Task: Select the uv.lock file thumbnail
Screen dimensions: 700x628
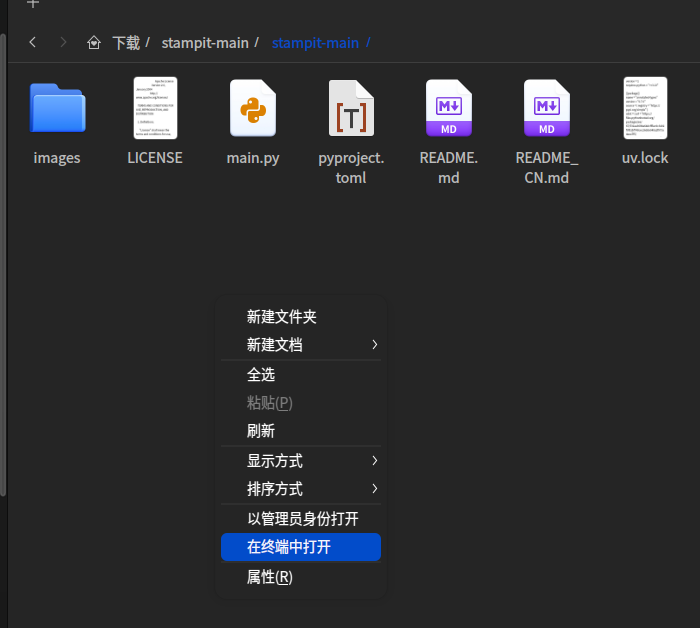Action: click(645, 108)
